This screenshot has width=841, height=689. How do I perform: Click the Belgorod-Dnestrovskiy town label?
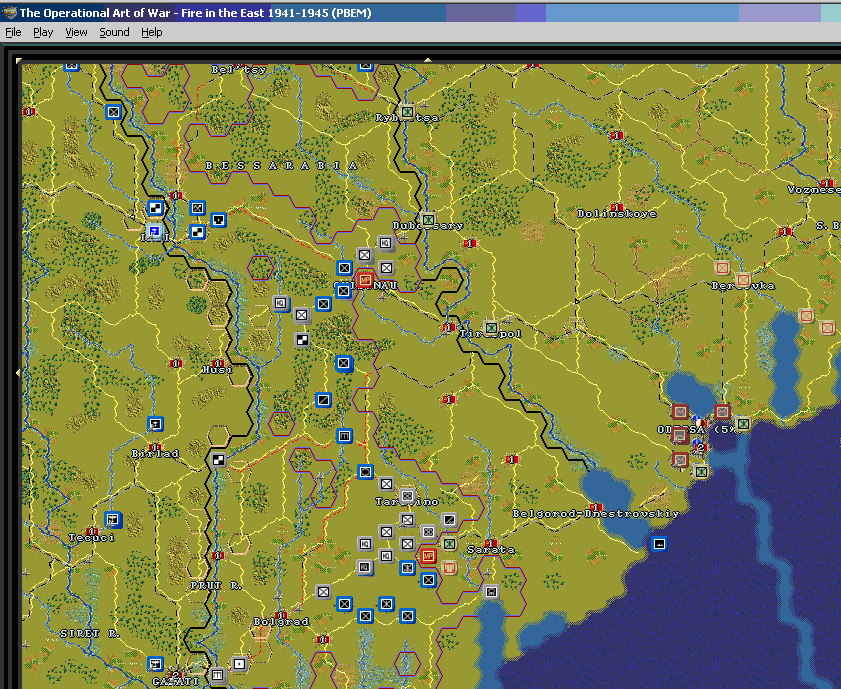[x=595, y=514]
